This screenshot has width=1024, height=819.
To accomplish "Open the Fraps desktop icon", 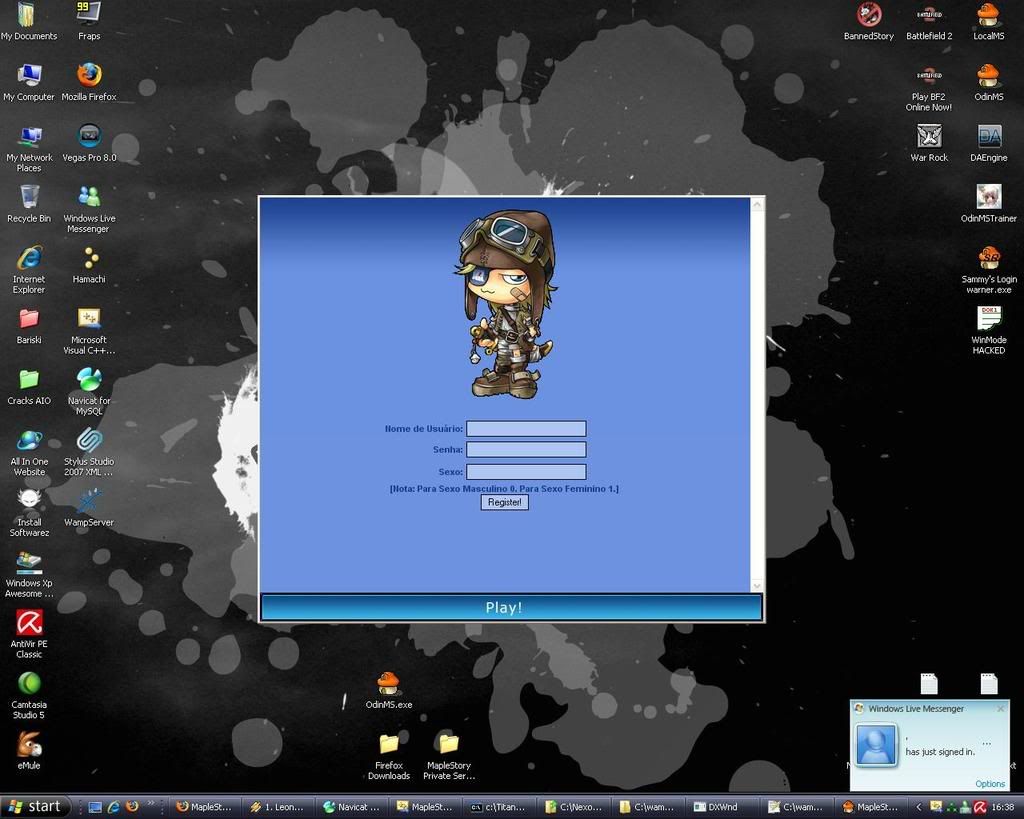I will (x=89, y=14).
